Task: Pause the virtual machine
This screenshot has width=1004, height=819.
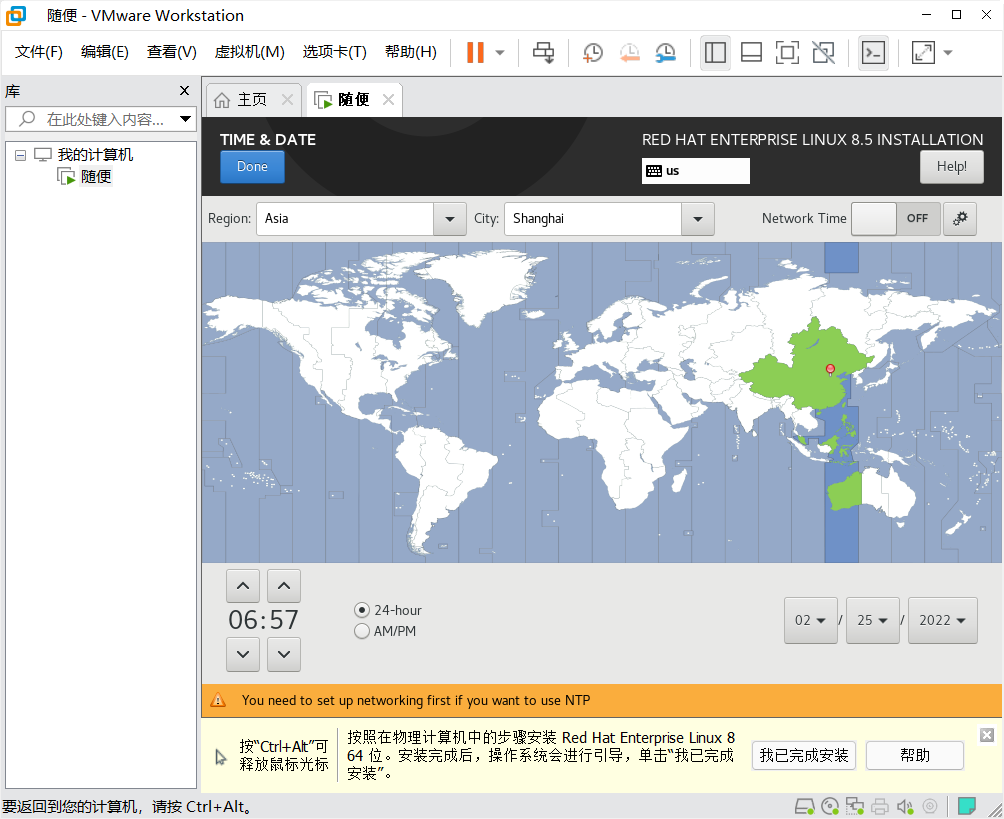Action: point(474,53)
